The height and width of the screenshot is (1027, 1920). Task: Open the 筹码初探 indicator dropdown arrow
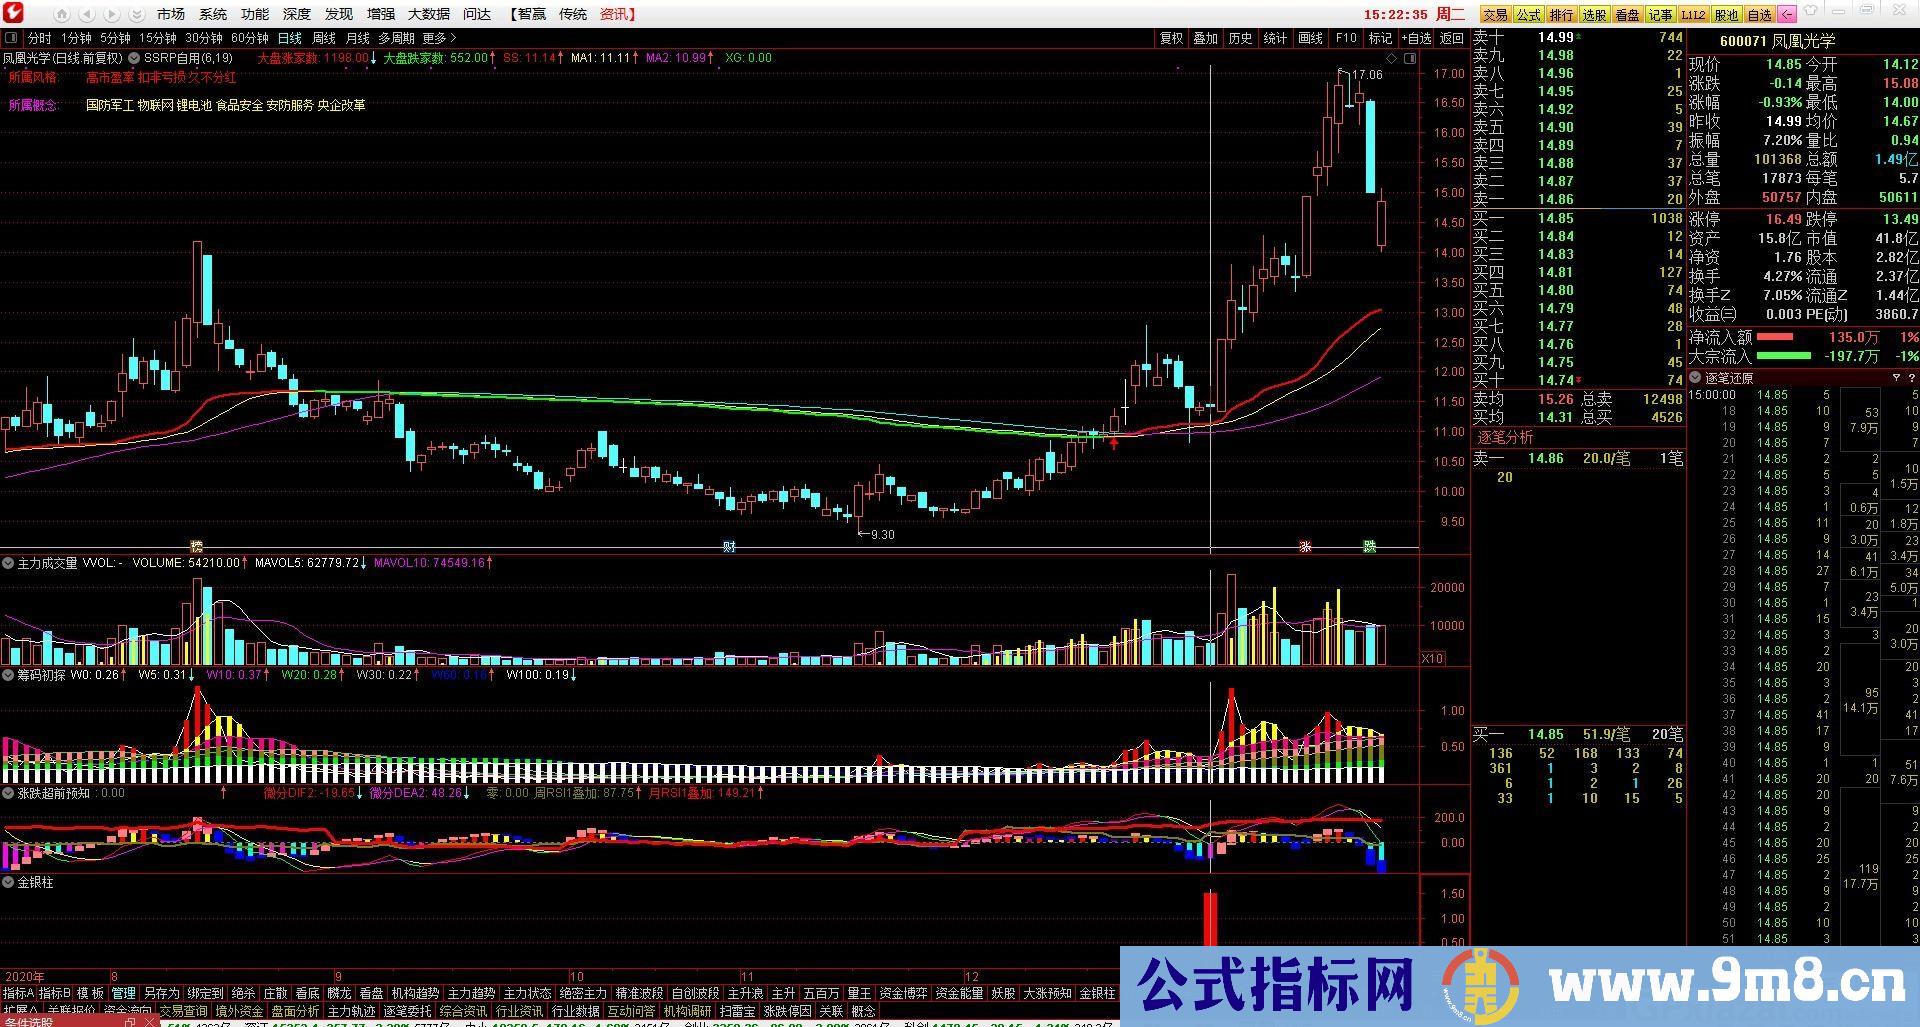click(x=9, y=675)
